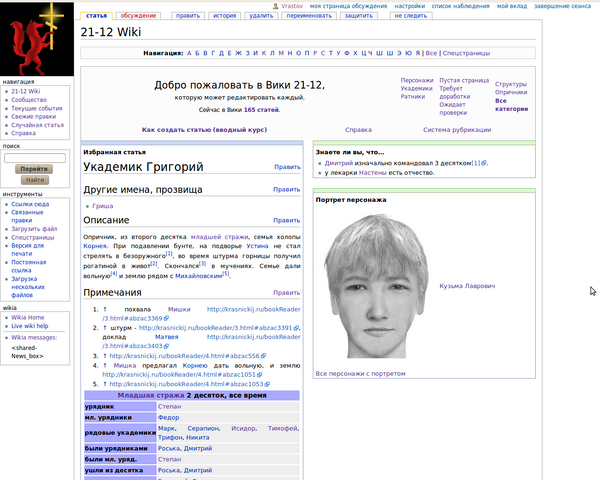This screenshot has height=480, width=600.
Task: Open the Гриша nickname link
Action: pos(103,206)
